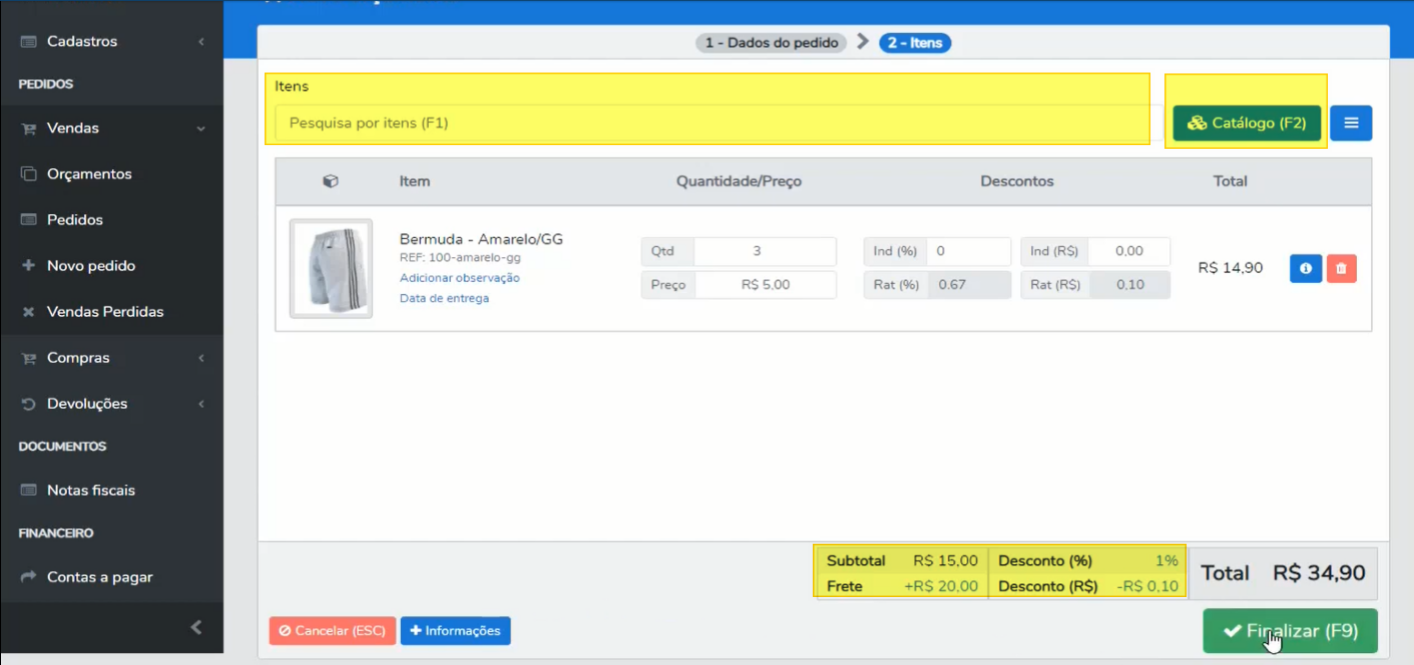This screenshot has width=1414, height=665.
Task: Click the Cadastros sidebar icon
Action: pyautogui.click(x=28, y=42)
